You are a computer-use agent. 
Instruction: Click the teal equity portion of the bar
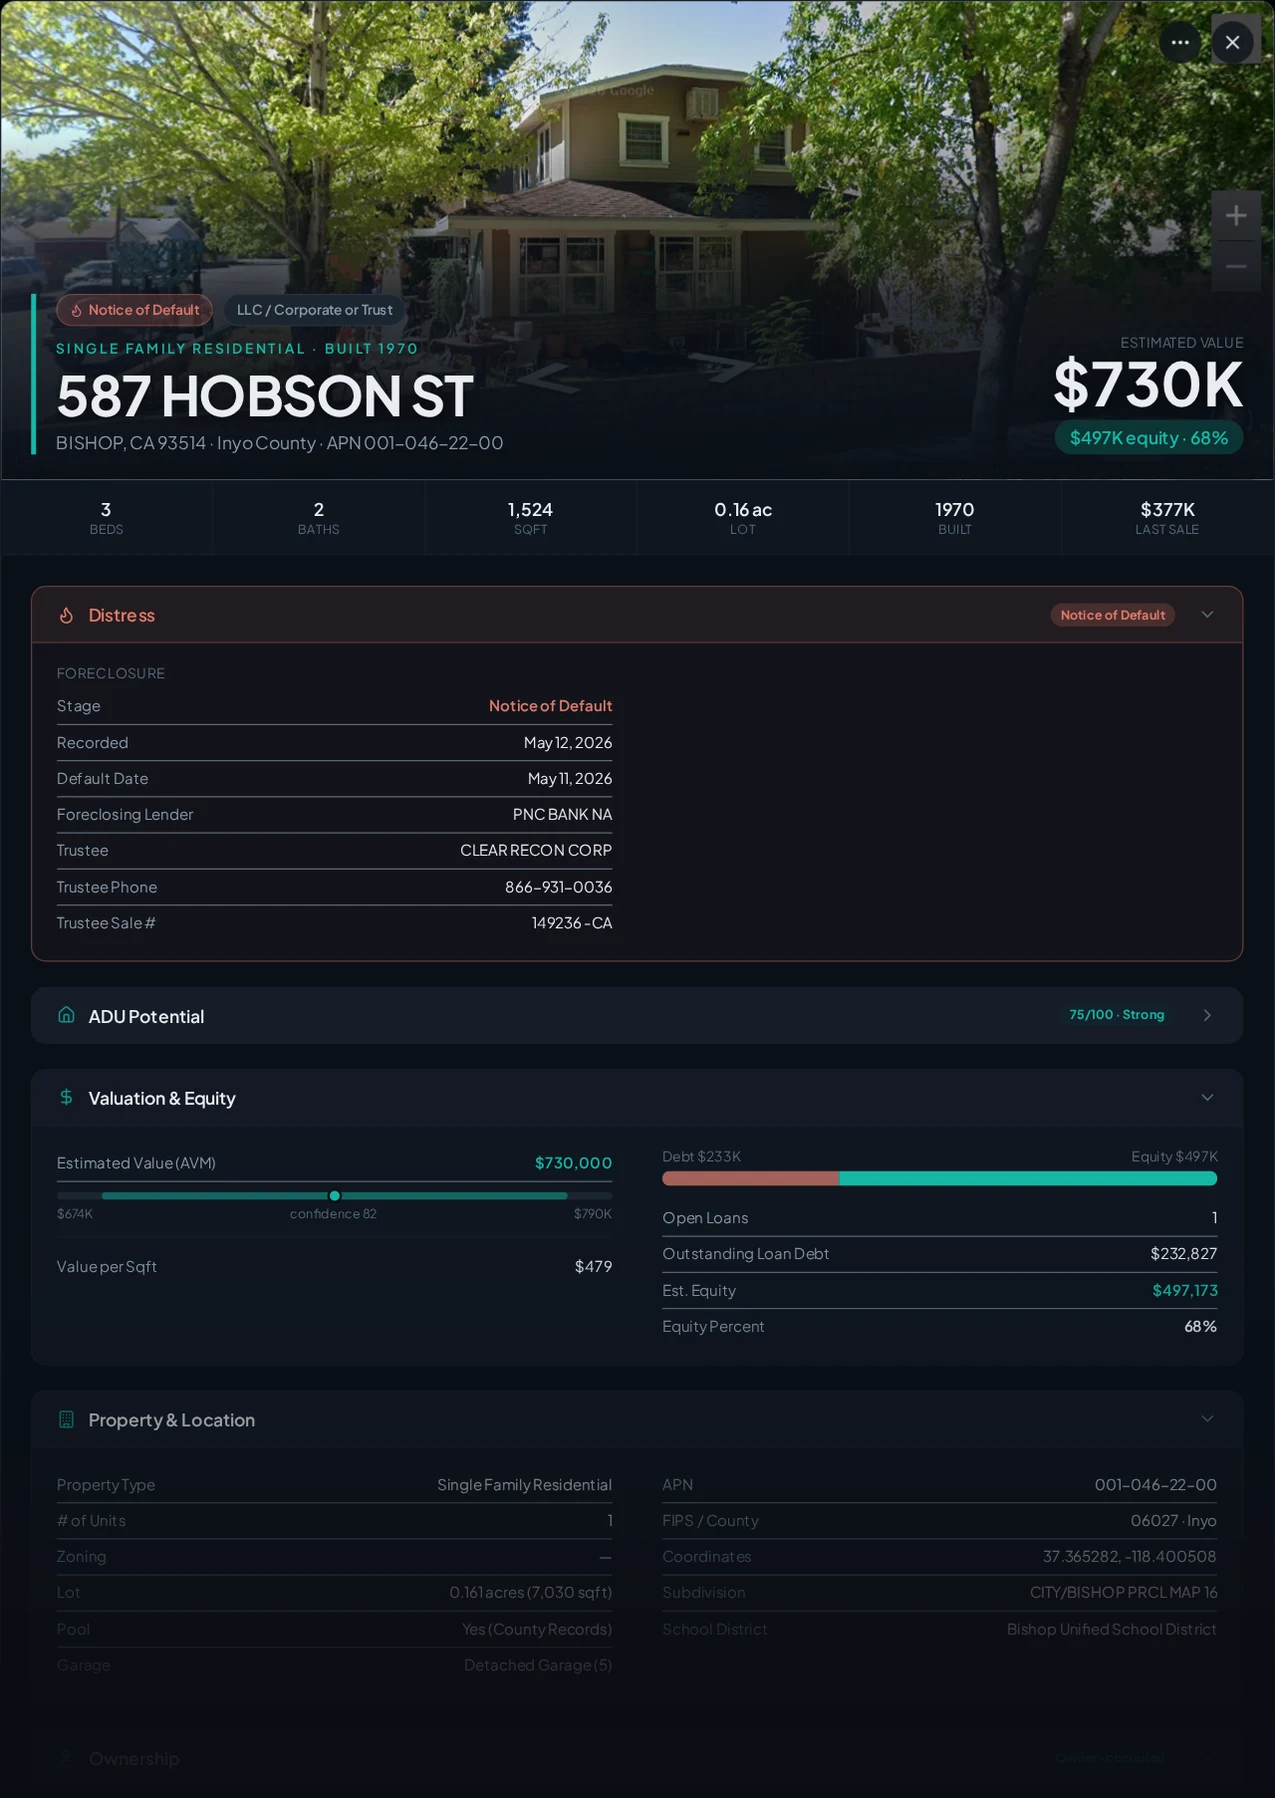(1028, 1179)
